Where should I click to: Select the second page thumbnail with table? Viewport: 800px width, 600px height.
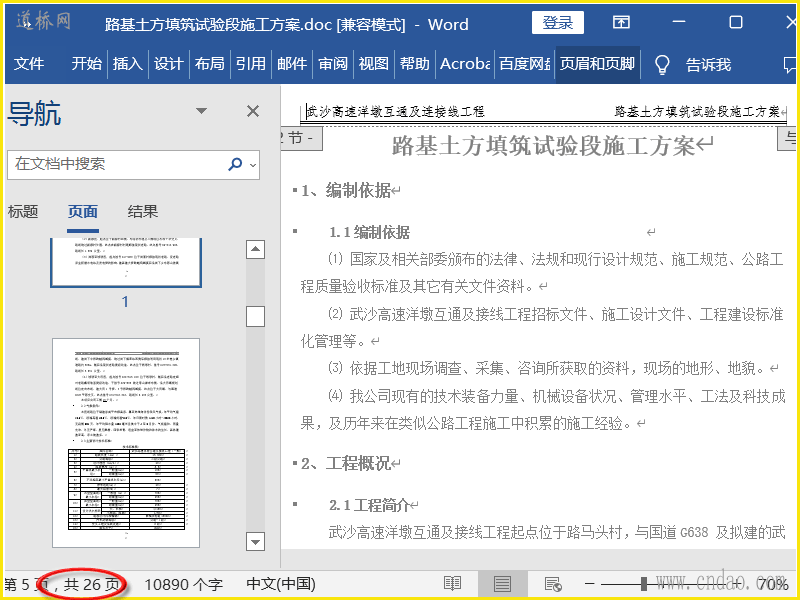(126, 443)
